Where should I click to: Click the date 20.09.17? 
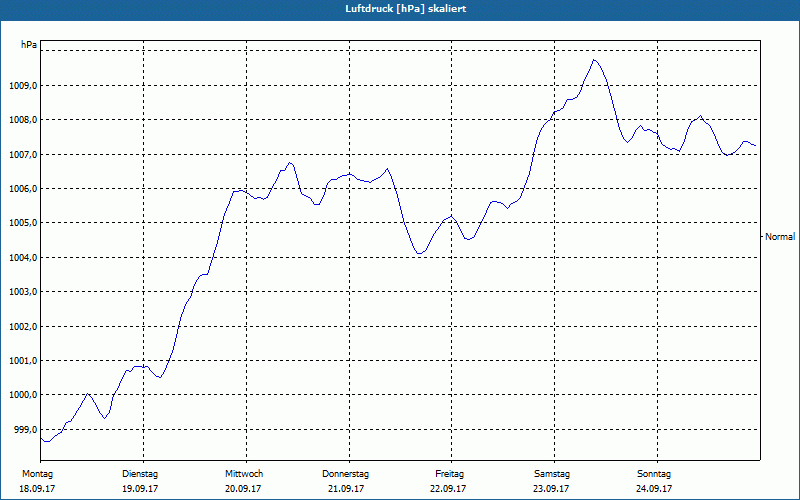click(x=243, y=489)
